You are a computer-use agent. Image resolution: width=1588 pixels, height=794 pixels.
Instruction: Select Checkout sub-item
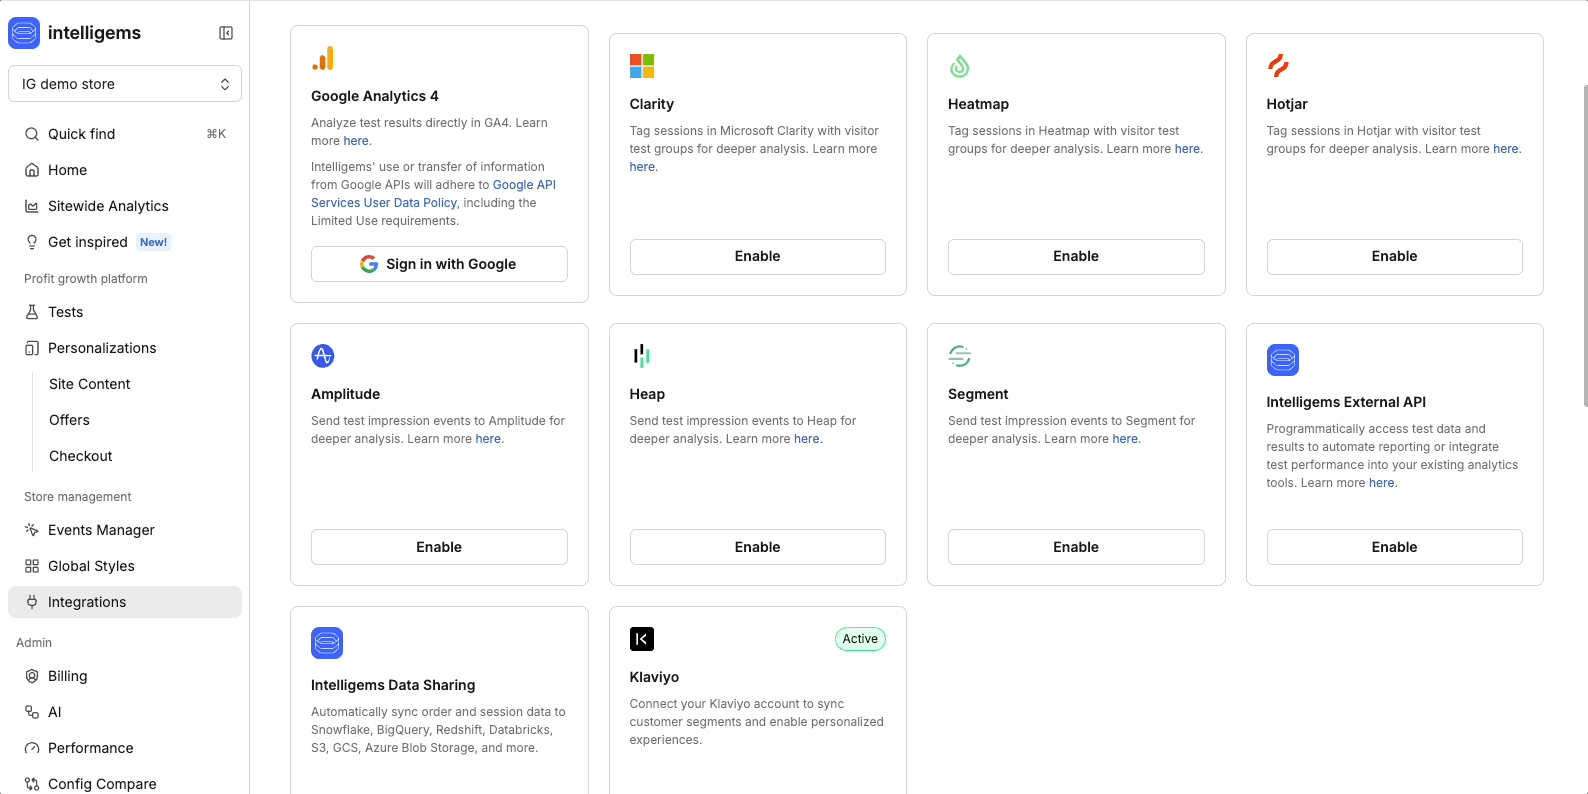click(81, 456)
